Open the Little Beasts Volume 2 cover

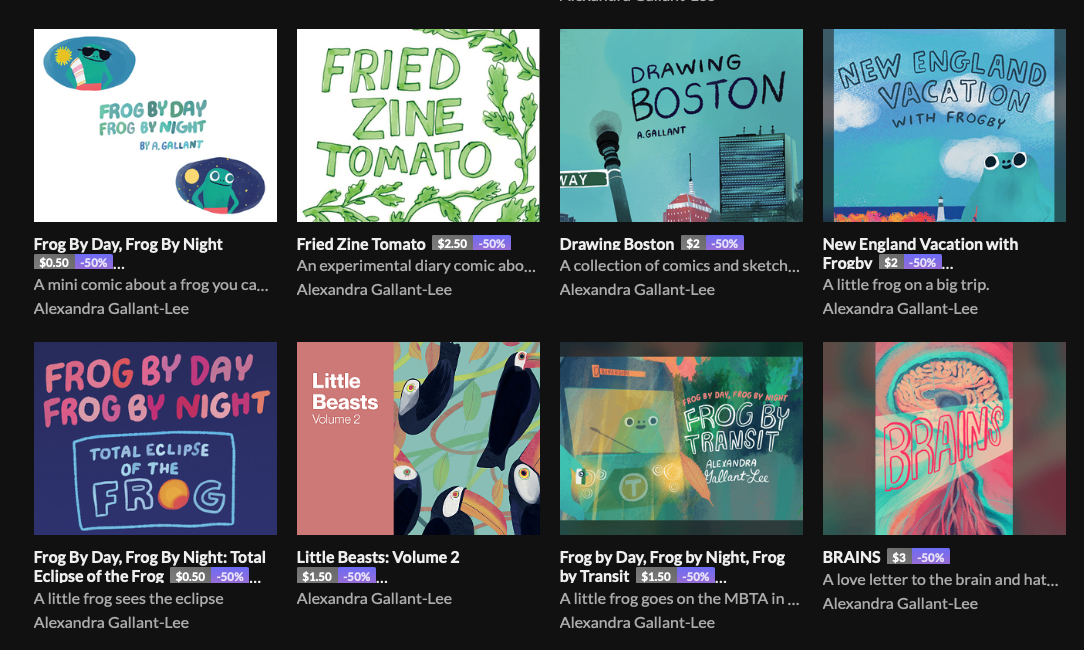click(x=418, y=438)
